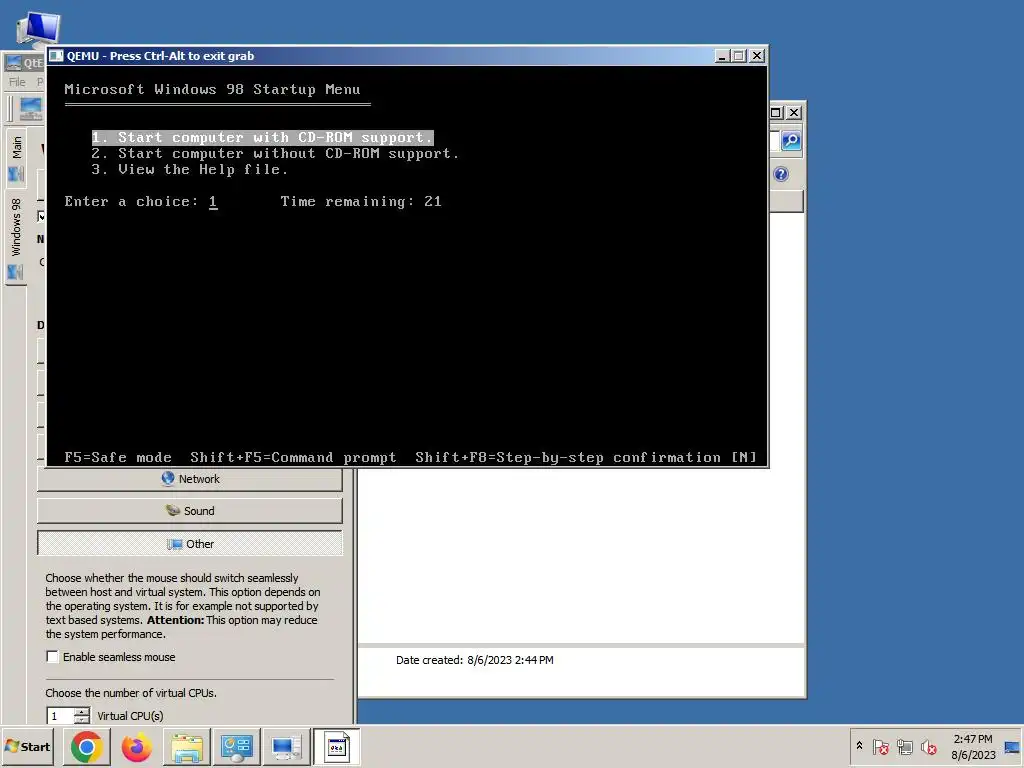The width and height of the screenshot is (1024, 768).
Task: Close the QEMU window
Action: pos(756,56)
